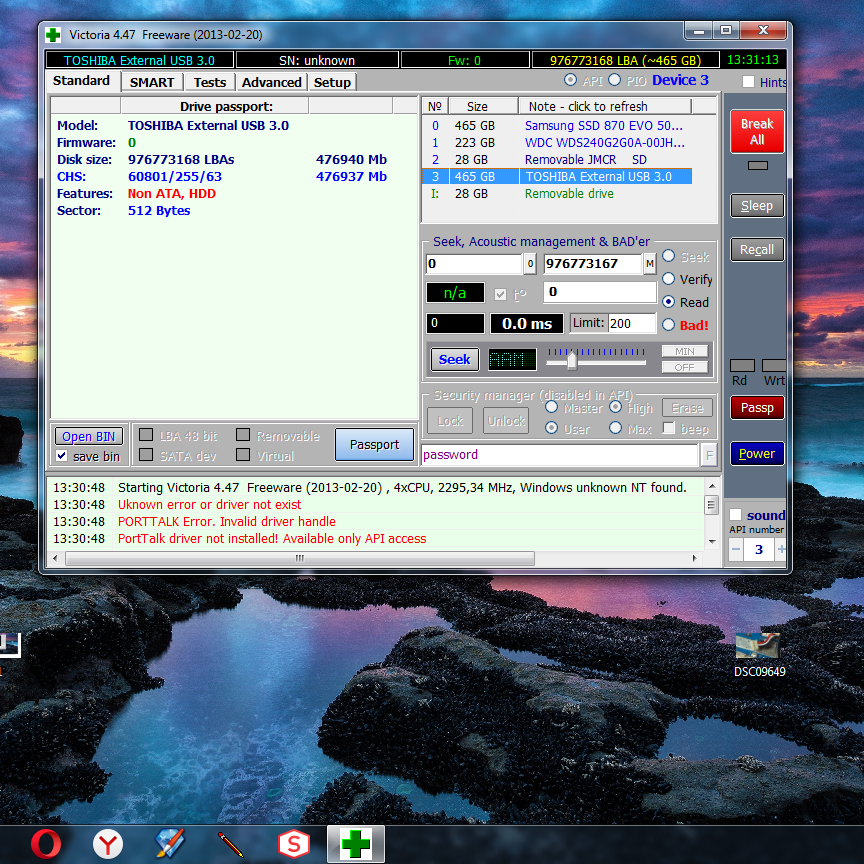Click the acoustic management slider thumb
864x864 pixels.
pyautogui.click(x=572, y=361)
